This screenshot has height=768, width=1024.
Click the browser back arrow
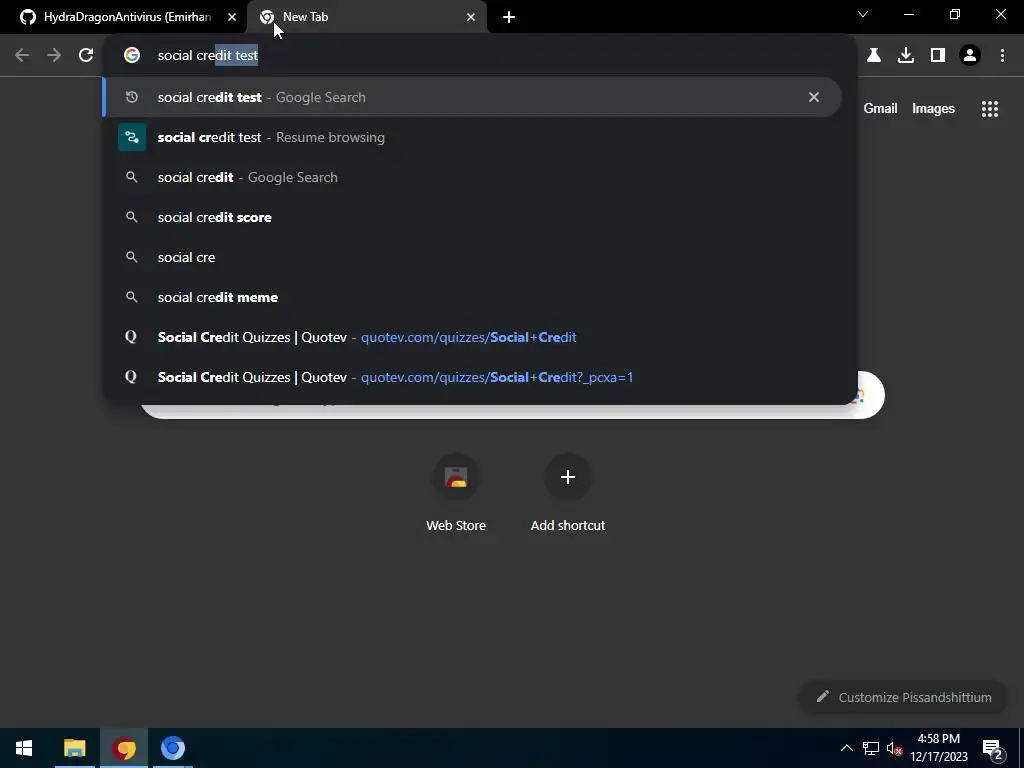coord(22,56)
